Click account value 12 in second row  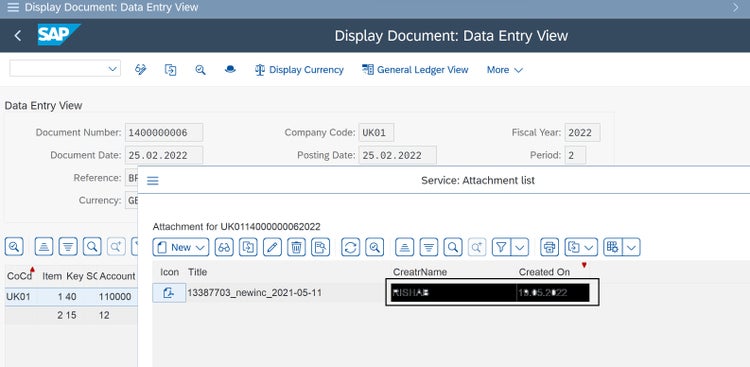click(x=104, y=315)
